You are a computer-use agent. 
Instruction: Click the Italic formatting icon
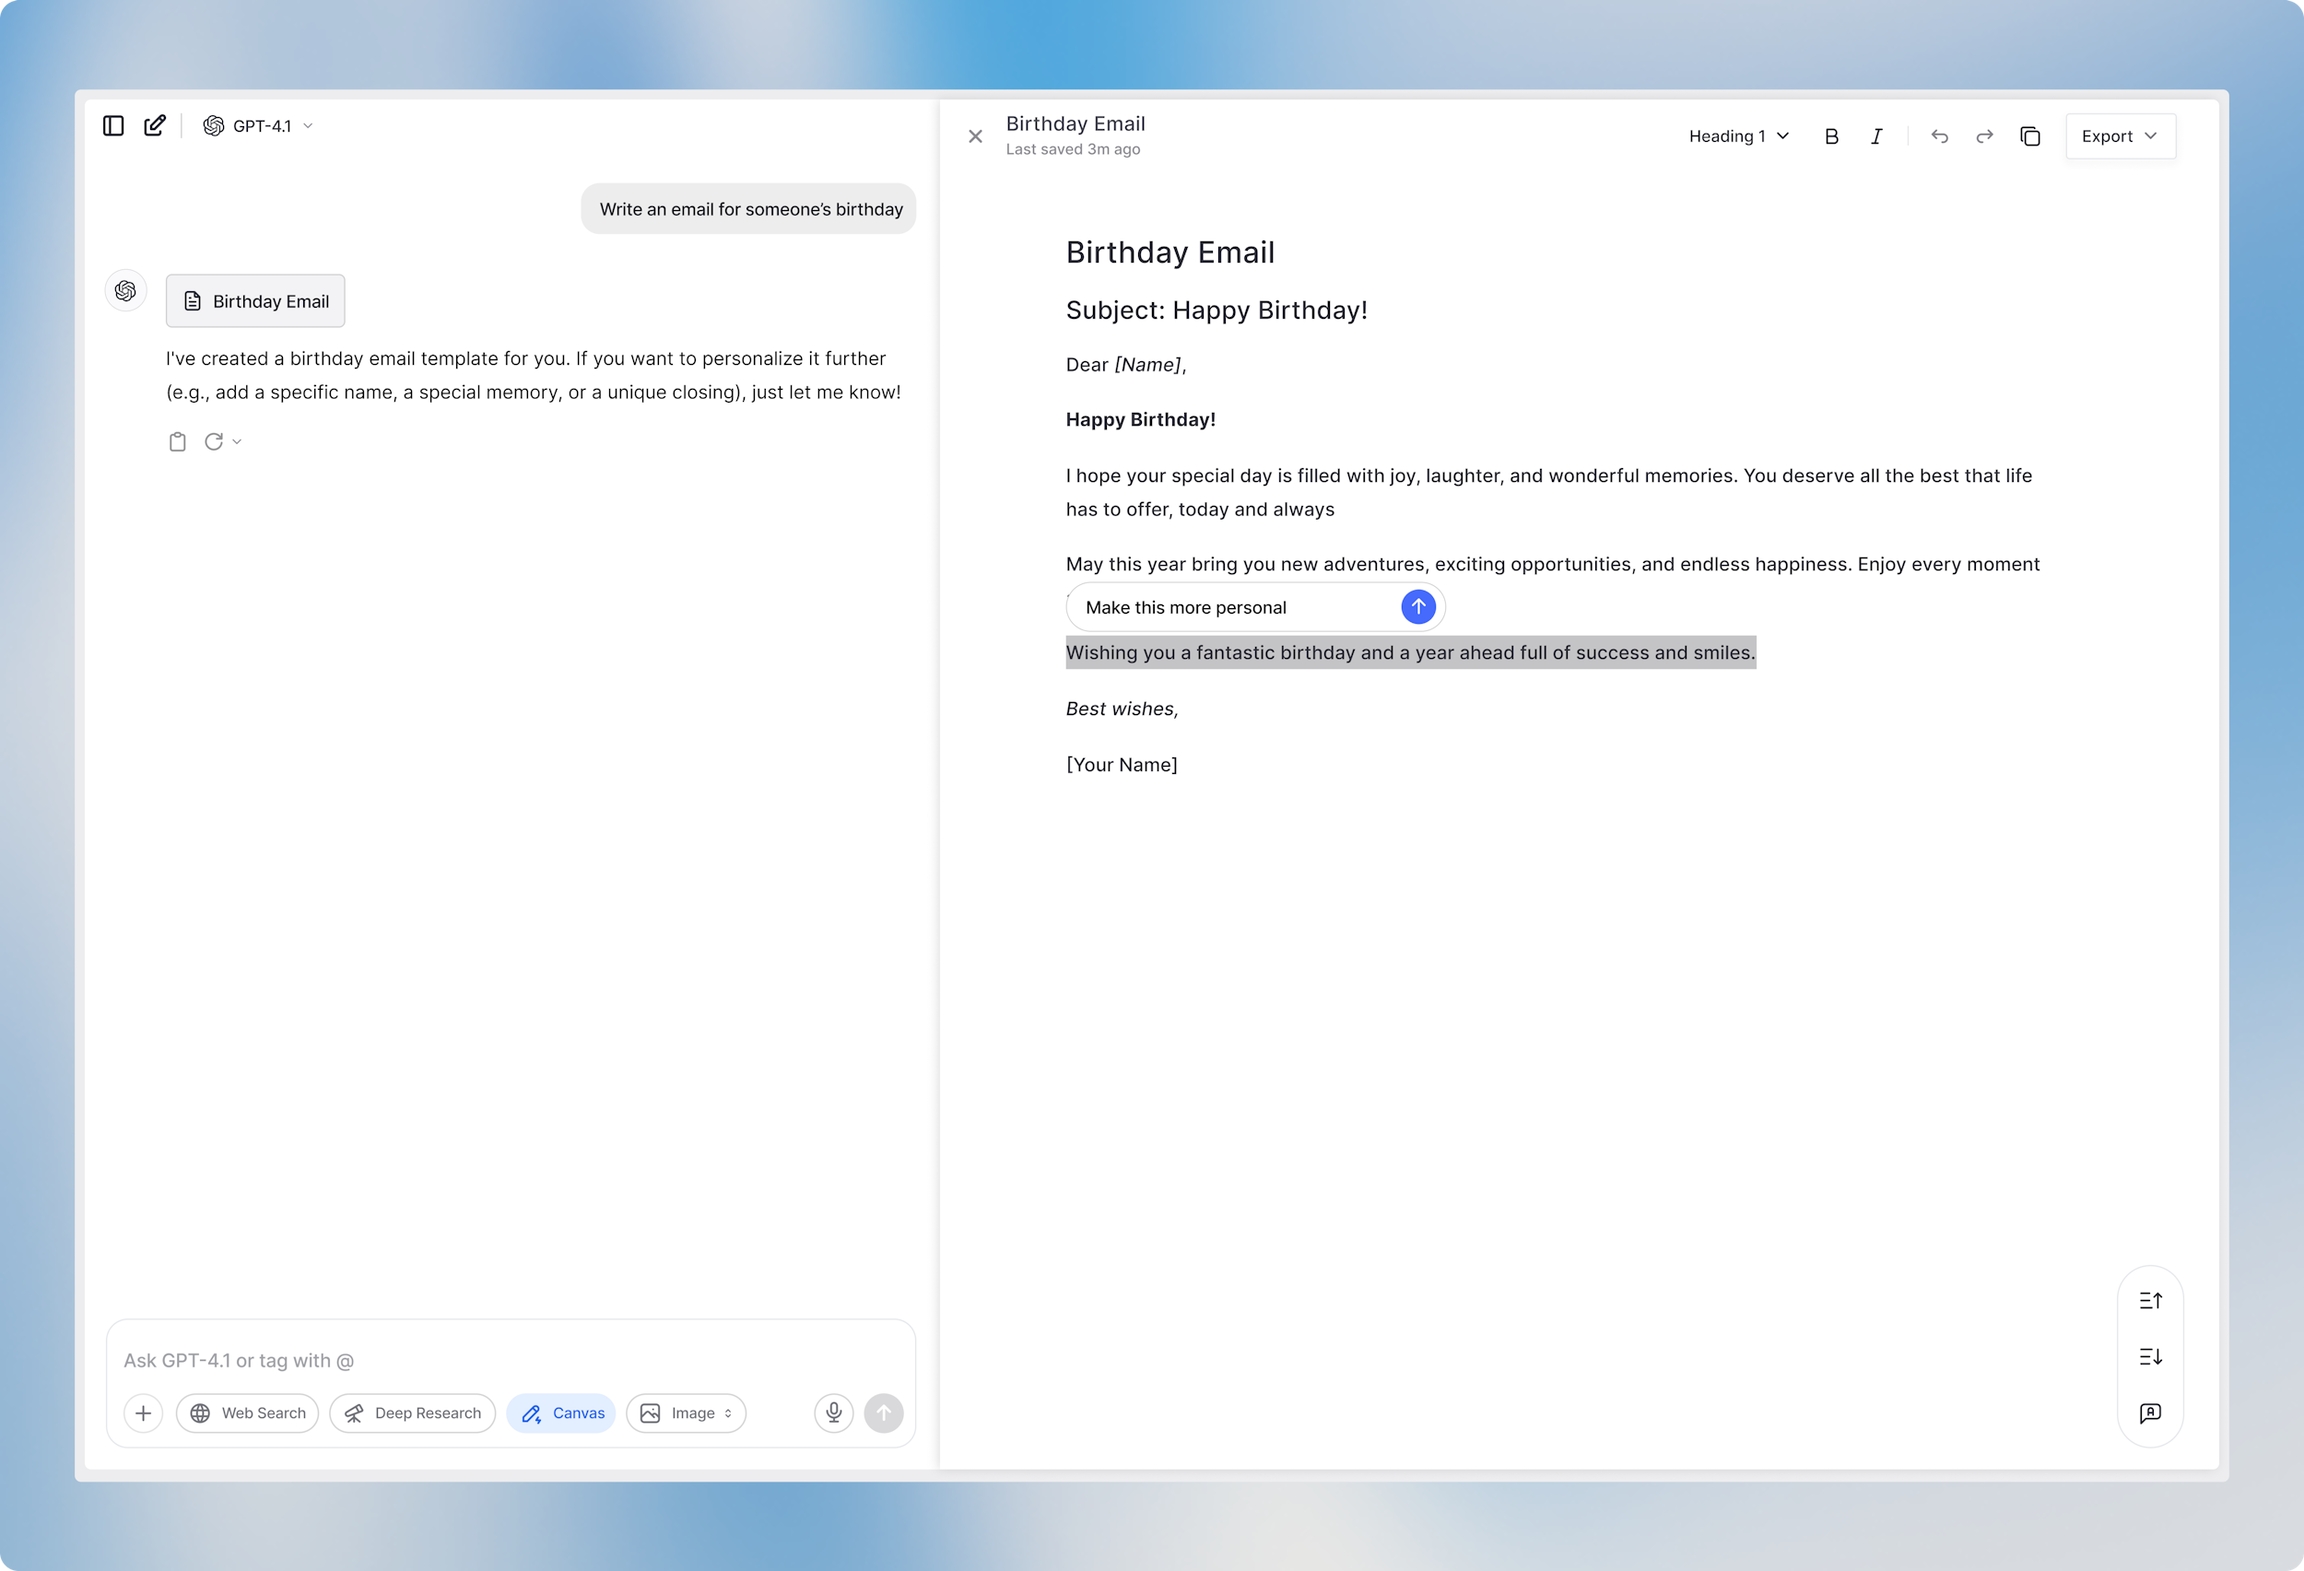pyautogui.click(x=1876, y=137)
